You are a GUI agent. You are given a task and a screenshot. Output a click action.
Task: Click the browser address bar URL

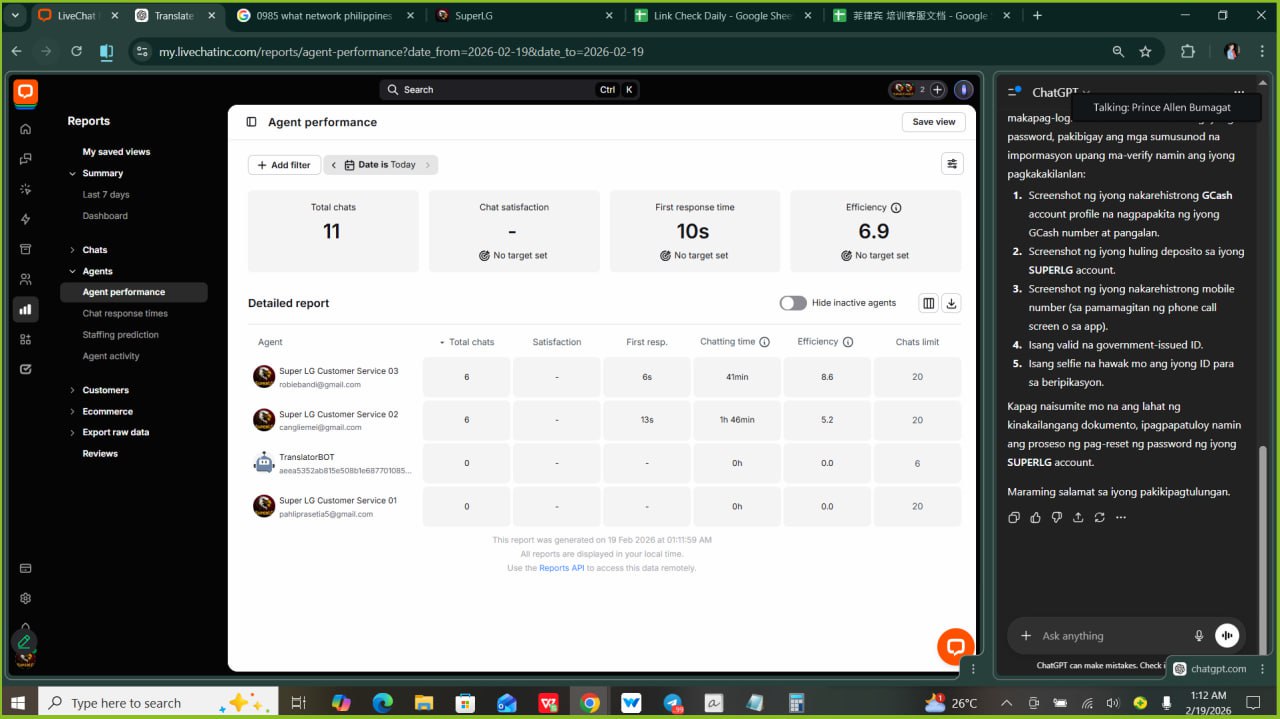401,51
